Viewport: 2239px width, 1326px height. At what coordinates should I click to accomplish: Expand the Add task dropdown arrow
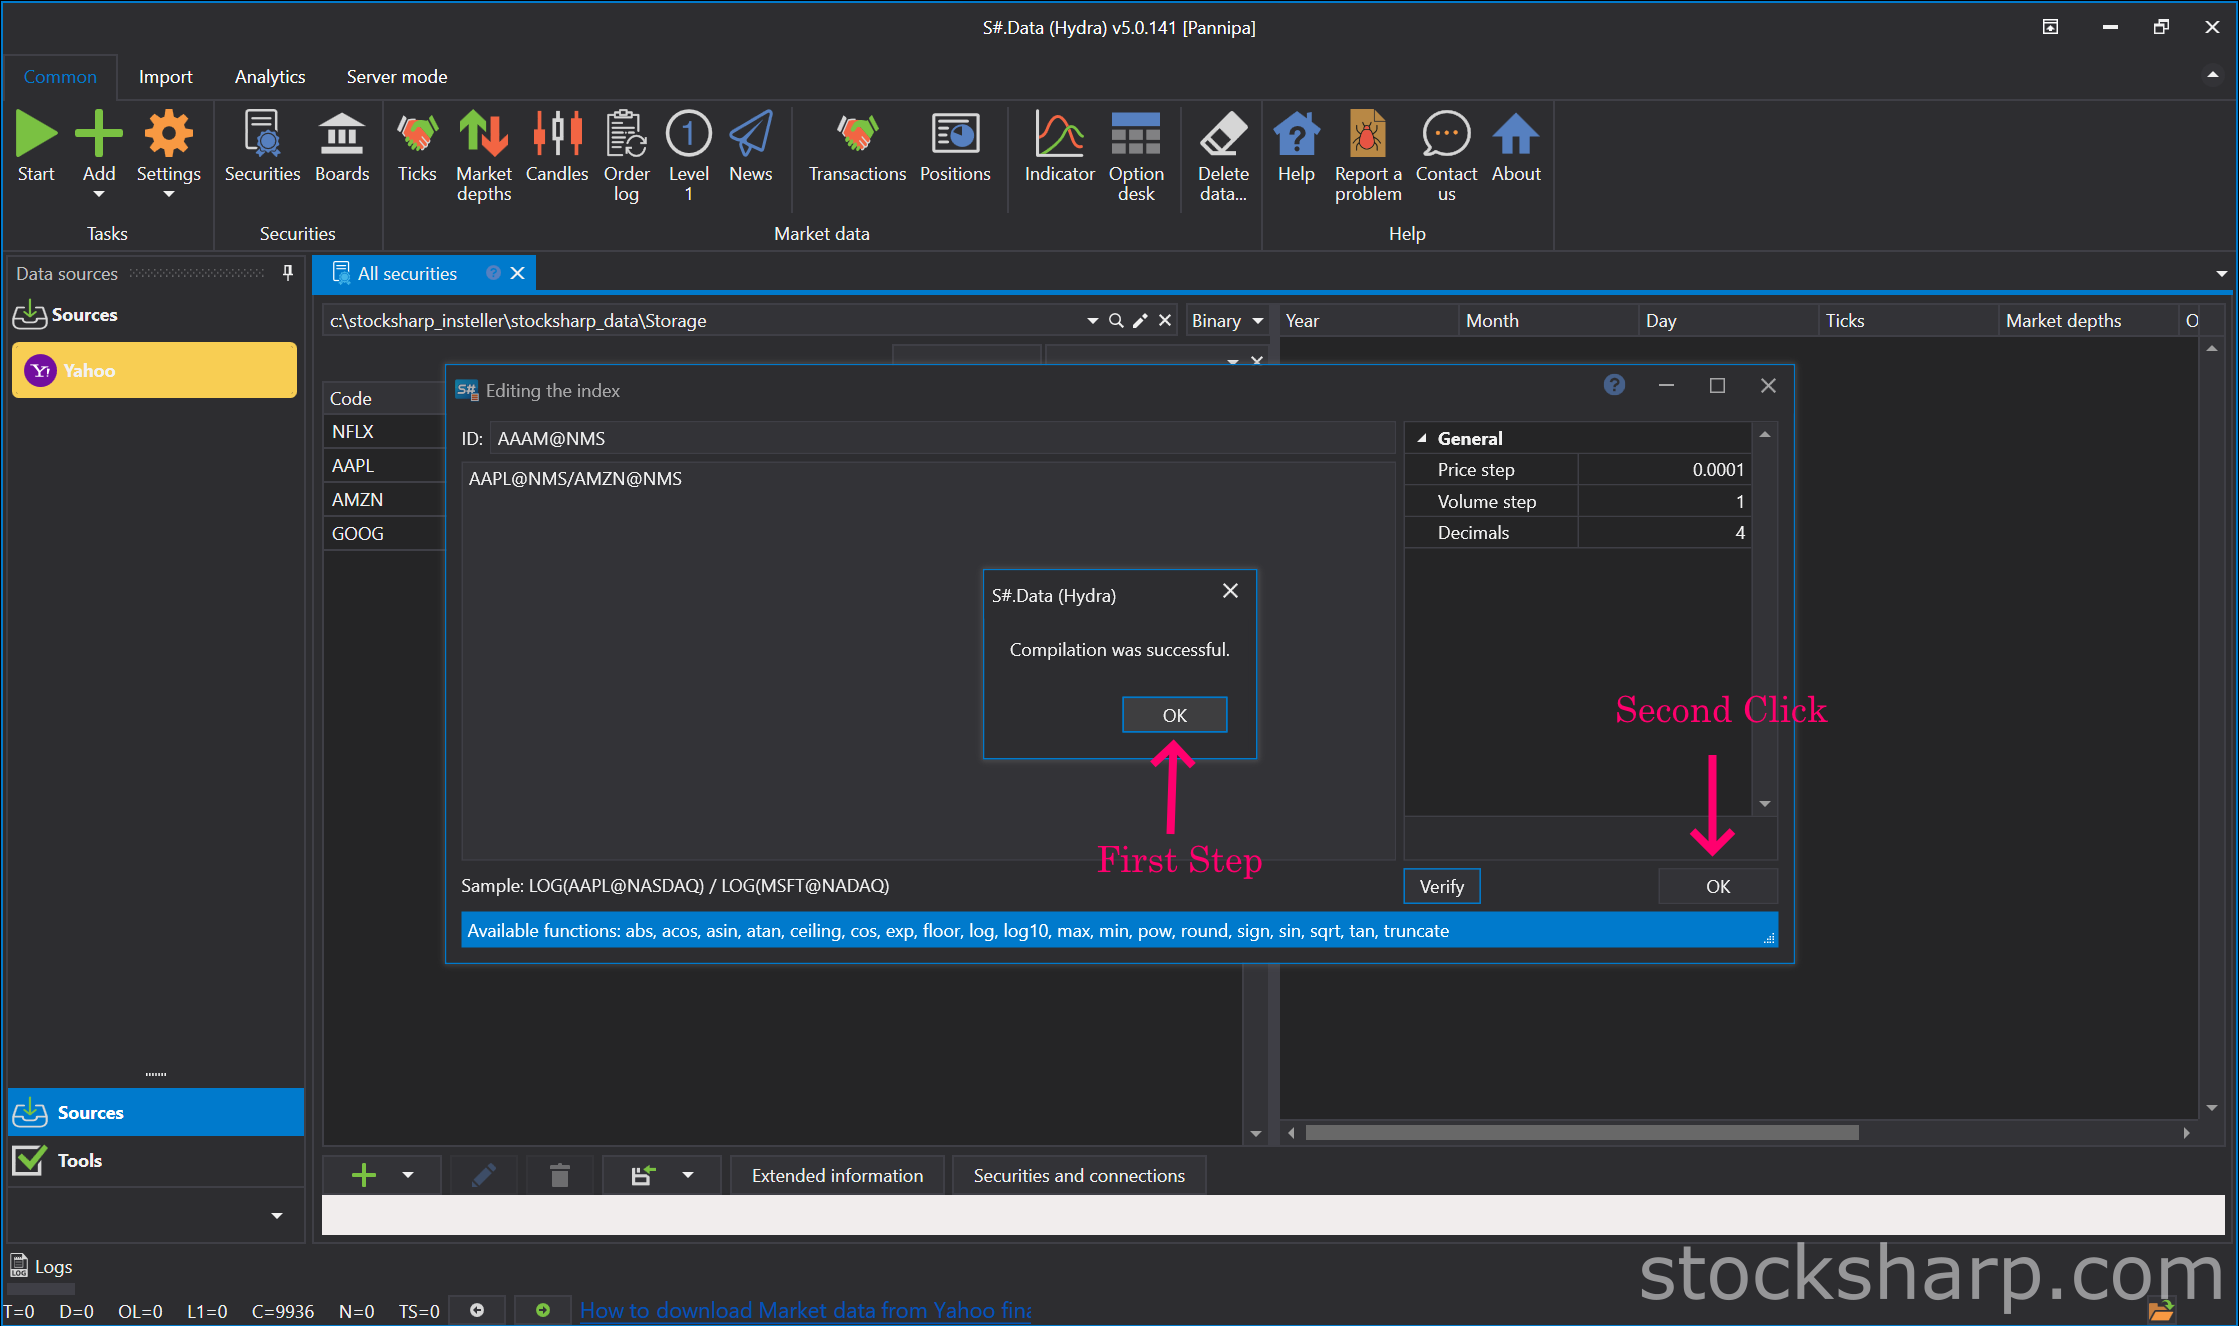99,195
